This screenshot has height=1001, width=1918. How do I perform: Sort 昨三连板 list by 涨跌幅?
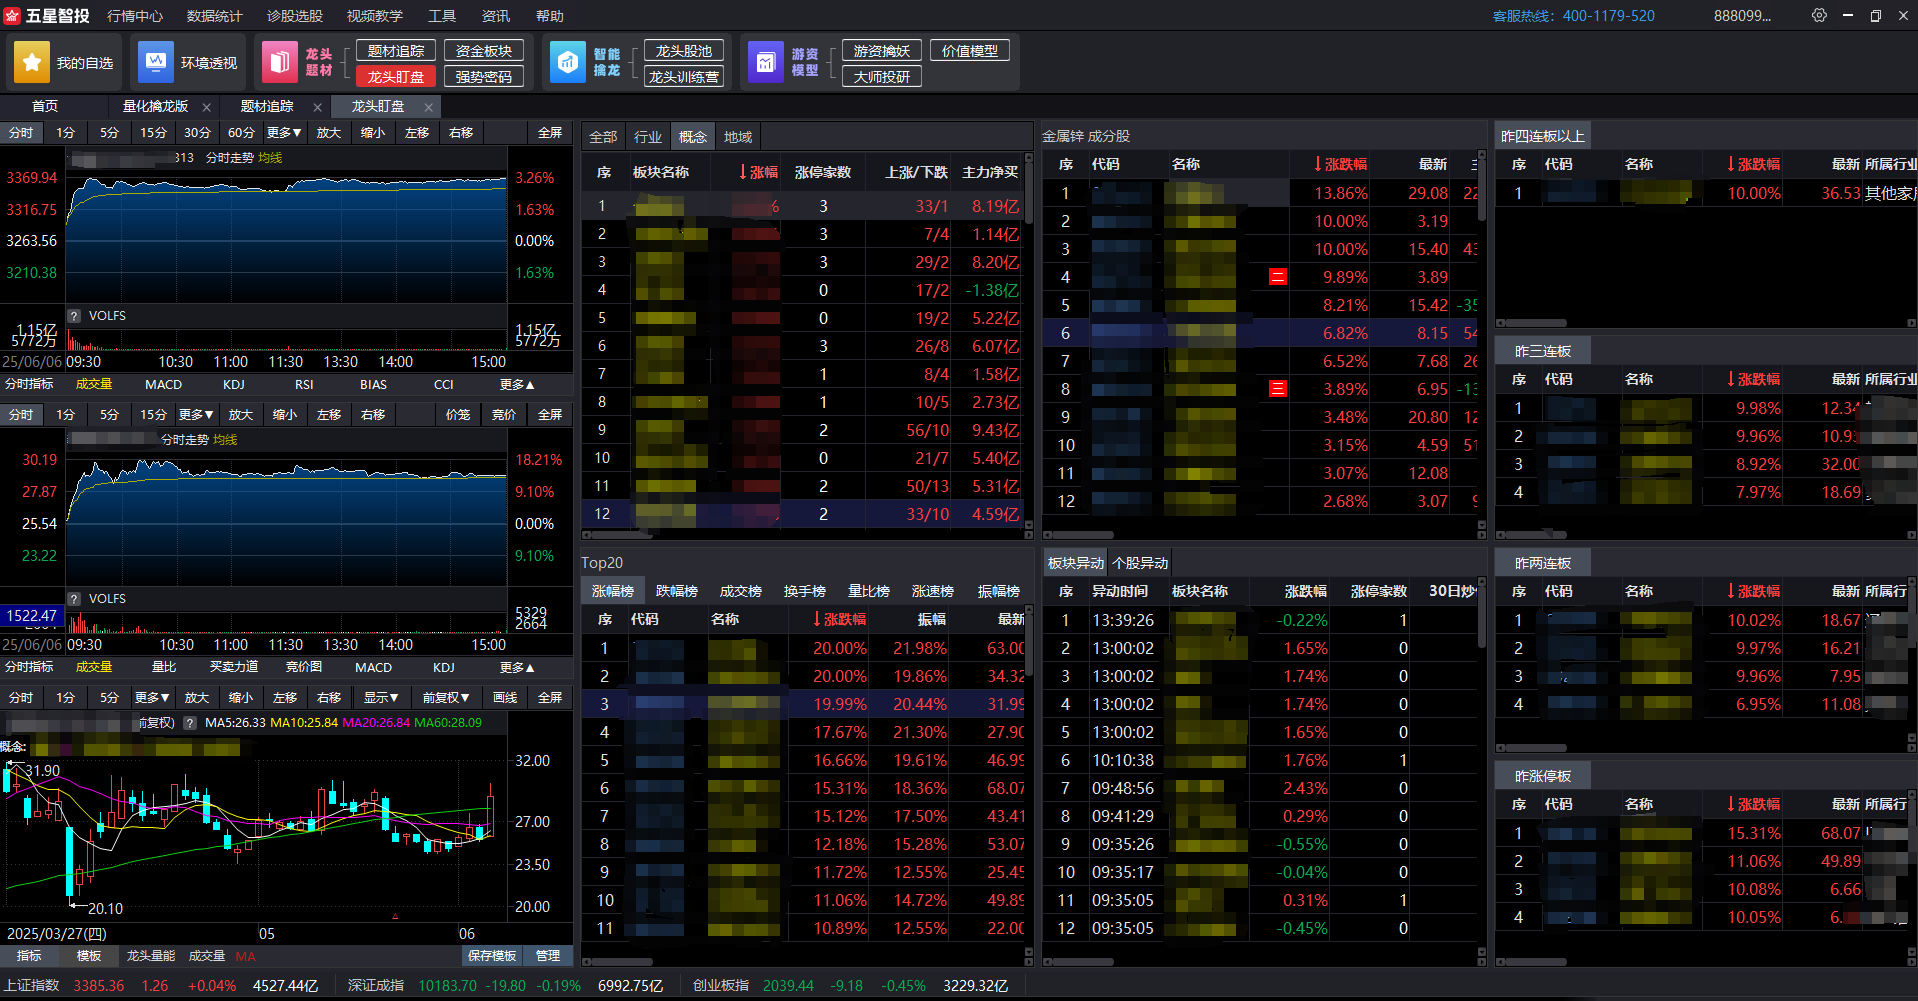[x=1753, y=379]
